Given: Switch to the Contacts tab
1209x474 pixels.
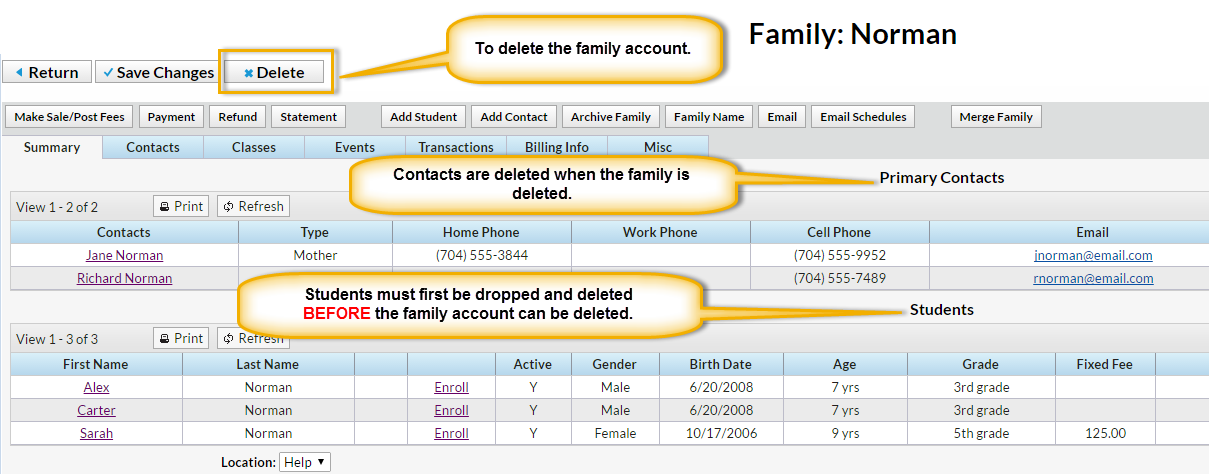Looking at the screenshot, I should click(x=153, y=147).
